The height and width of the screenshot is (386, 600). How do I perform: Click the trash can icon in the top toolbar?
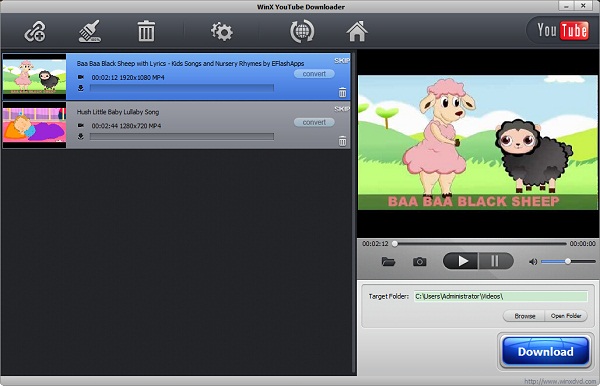[146, 31]
